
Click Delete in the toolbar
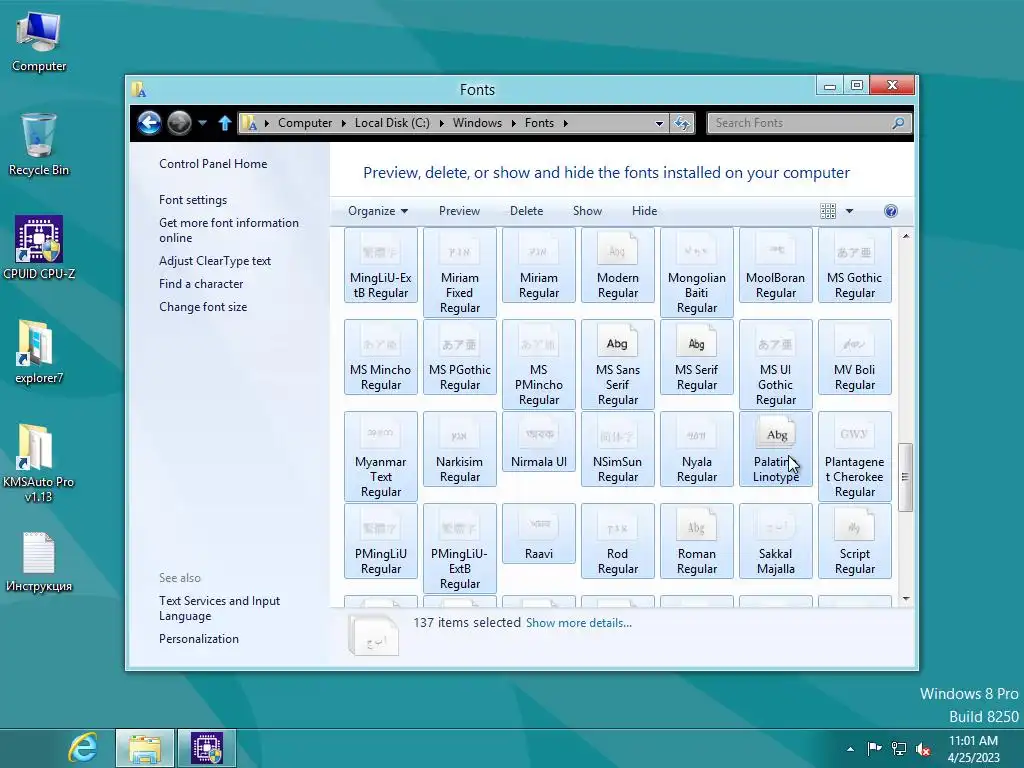526,211
